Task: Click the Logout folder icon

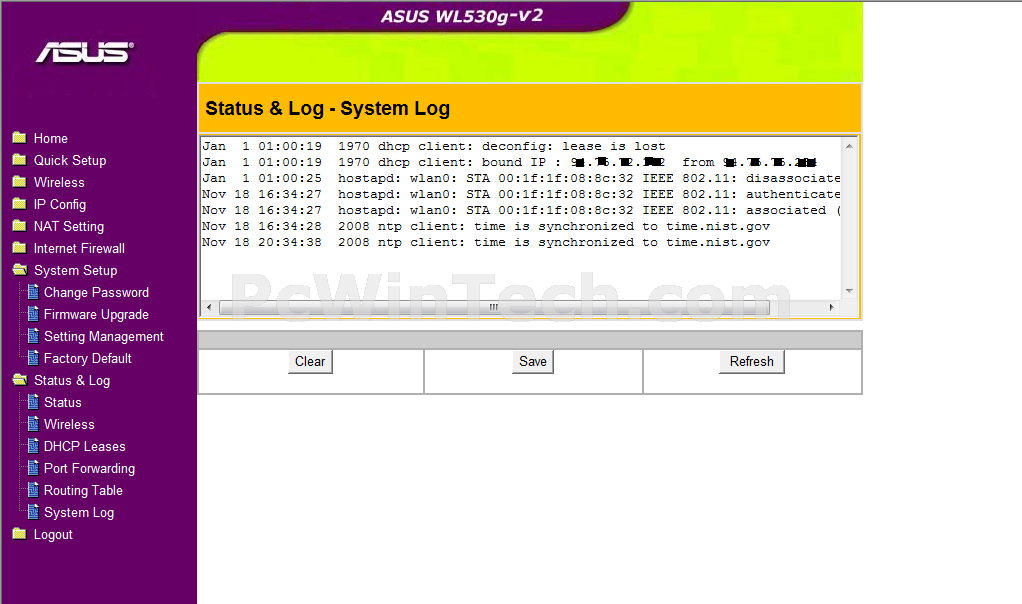Action: [x=20, y=534]
